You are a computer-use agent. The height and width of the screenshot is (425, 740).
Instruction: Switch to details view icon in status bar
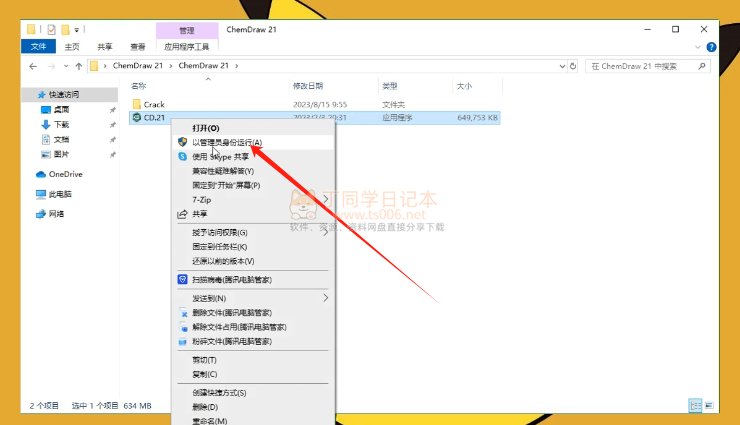pos(695,406)
